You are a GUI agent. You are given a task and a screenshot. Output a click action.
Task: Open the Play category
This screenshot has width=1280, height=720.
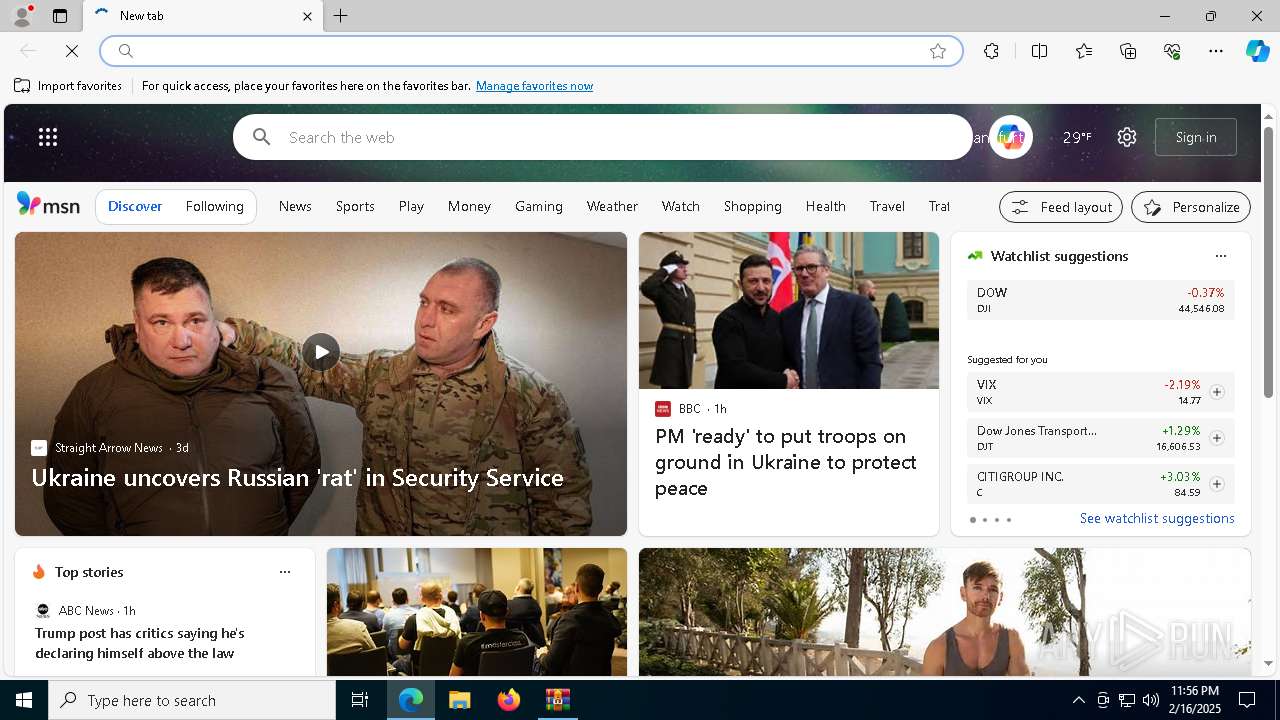411,206
